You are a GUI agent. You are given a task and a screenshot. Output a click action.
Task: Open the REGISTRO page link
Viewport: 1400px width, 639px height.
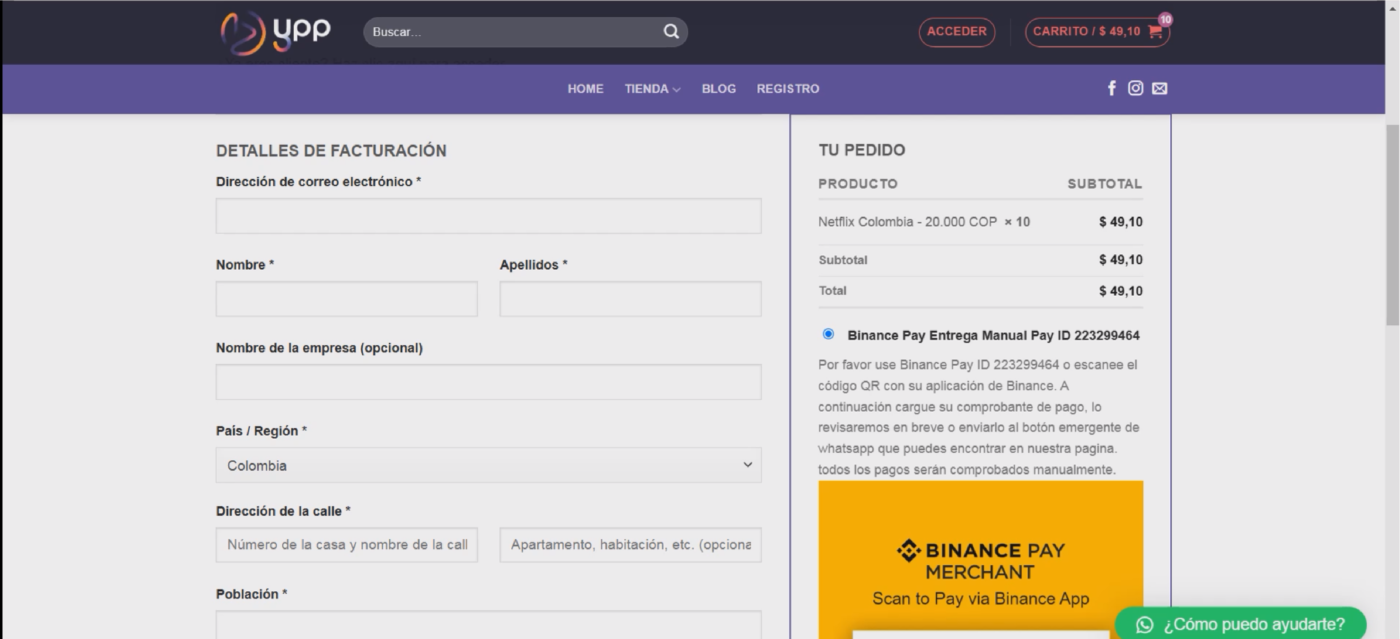tap(787, 89)
